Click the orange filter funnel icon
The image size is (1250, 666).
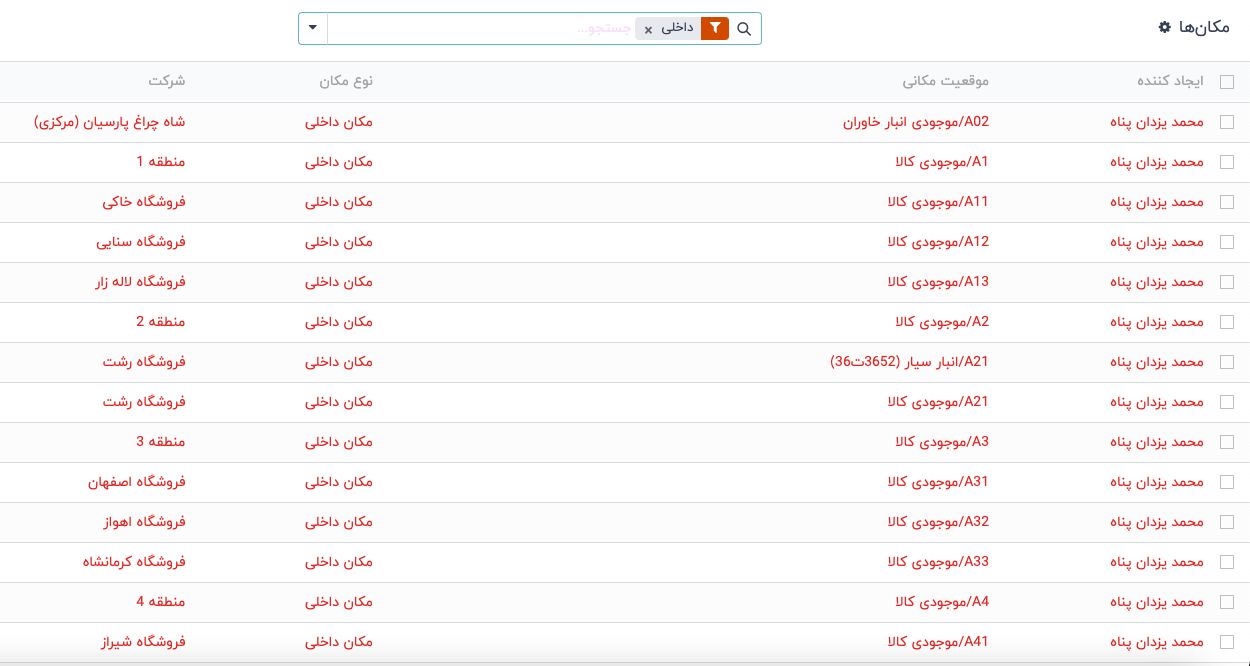[x=715, y=29]
